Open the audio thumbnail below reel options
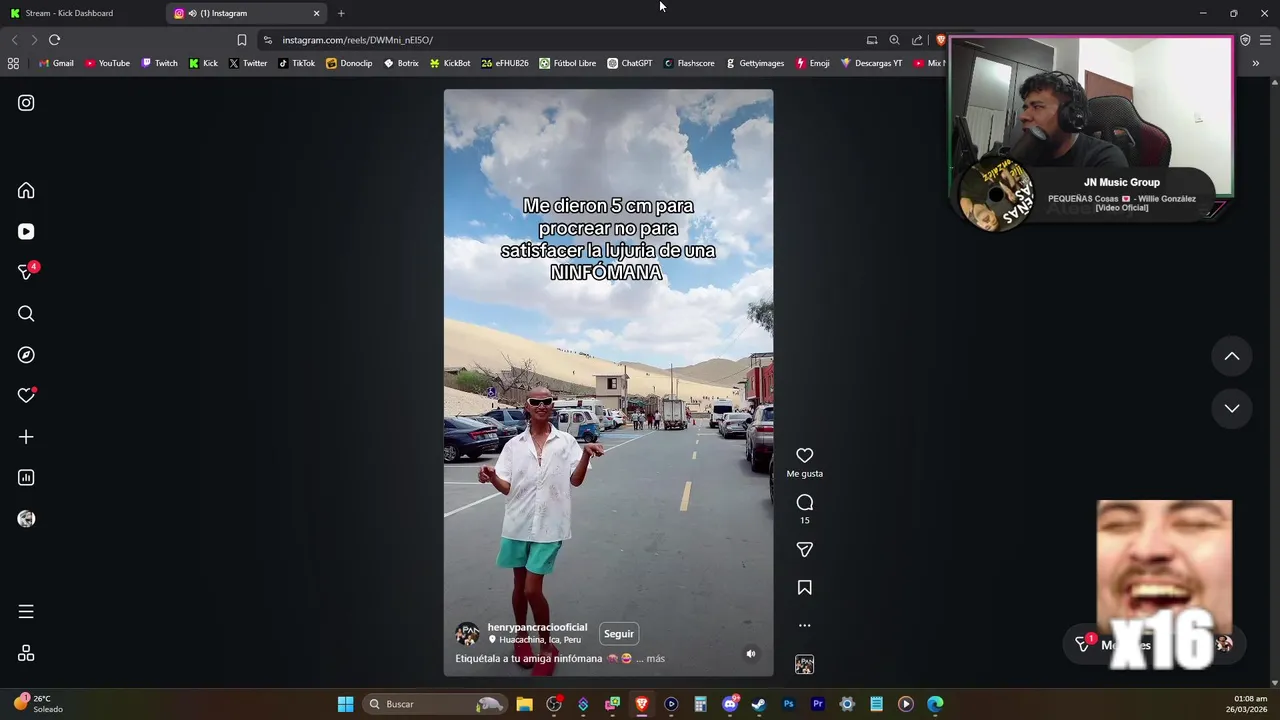Image resolution: width=1280 pixels, height=720 pixels. coord(804,664)
